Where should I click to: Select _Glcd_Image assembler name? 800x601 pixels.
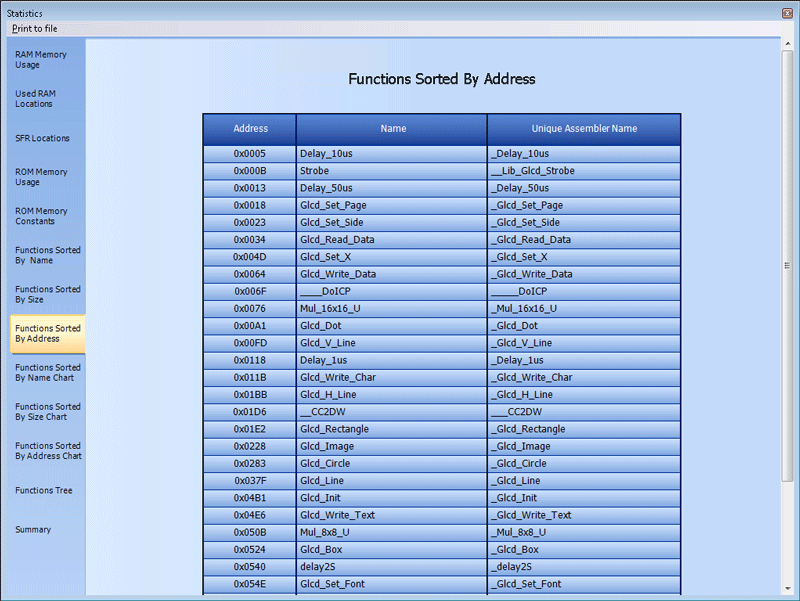(584, 446)
